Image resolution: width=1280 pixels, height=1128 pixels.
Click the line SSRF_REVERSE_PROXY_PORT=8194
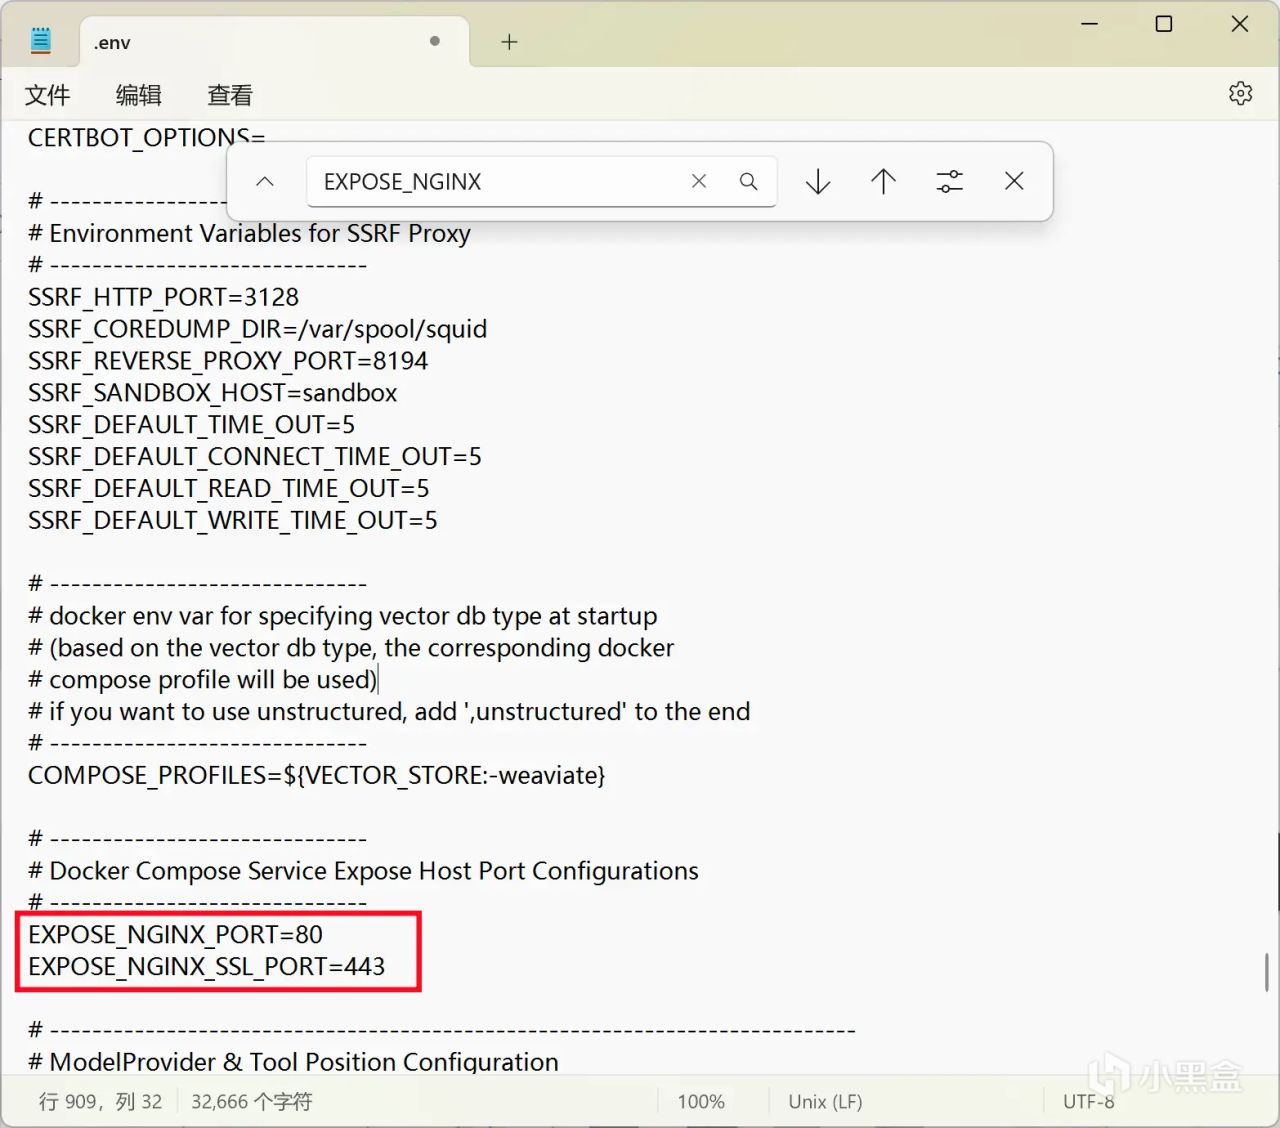[x=228, y=361]
